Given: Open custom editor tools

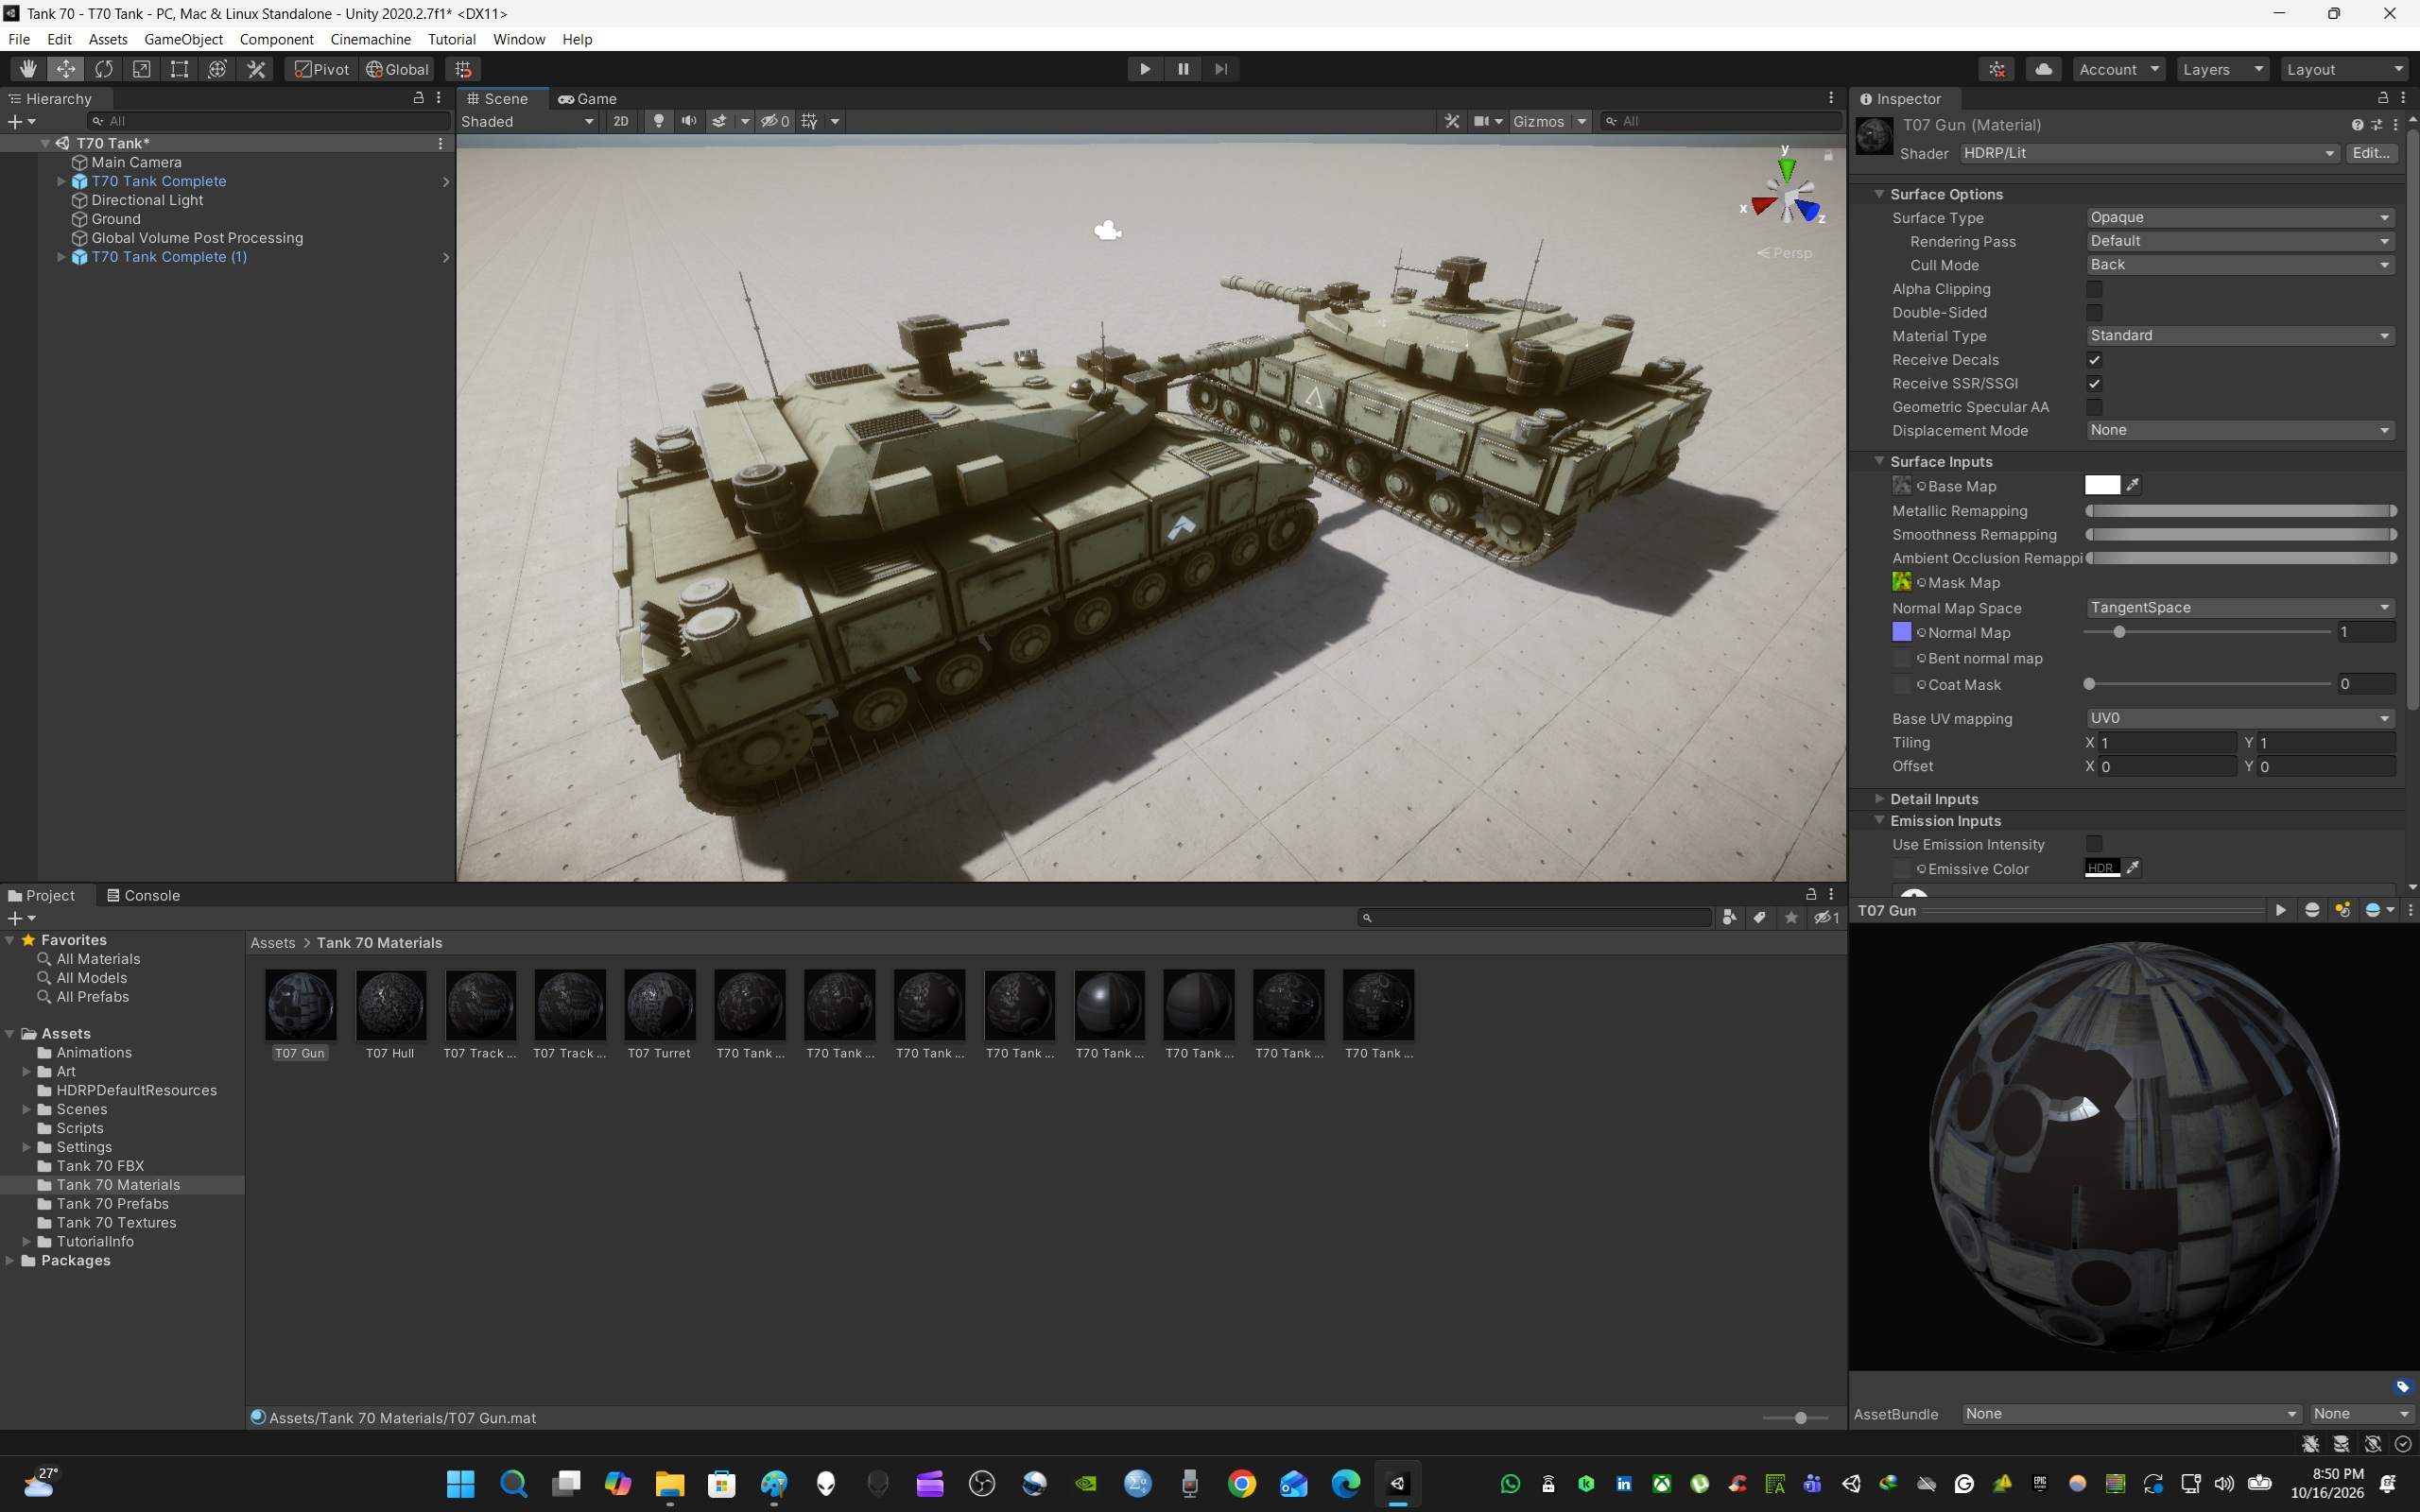Looking at the screenshot, I should [256, 69].
